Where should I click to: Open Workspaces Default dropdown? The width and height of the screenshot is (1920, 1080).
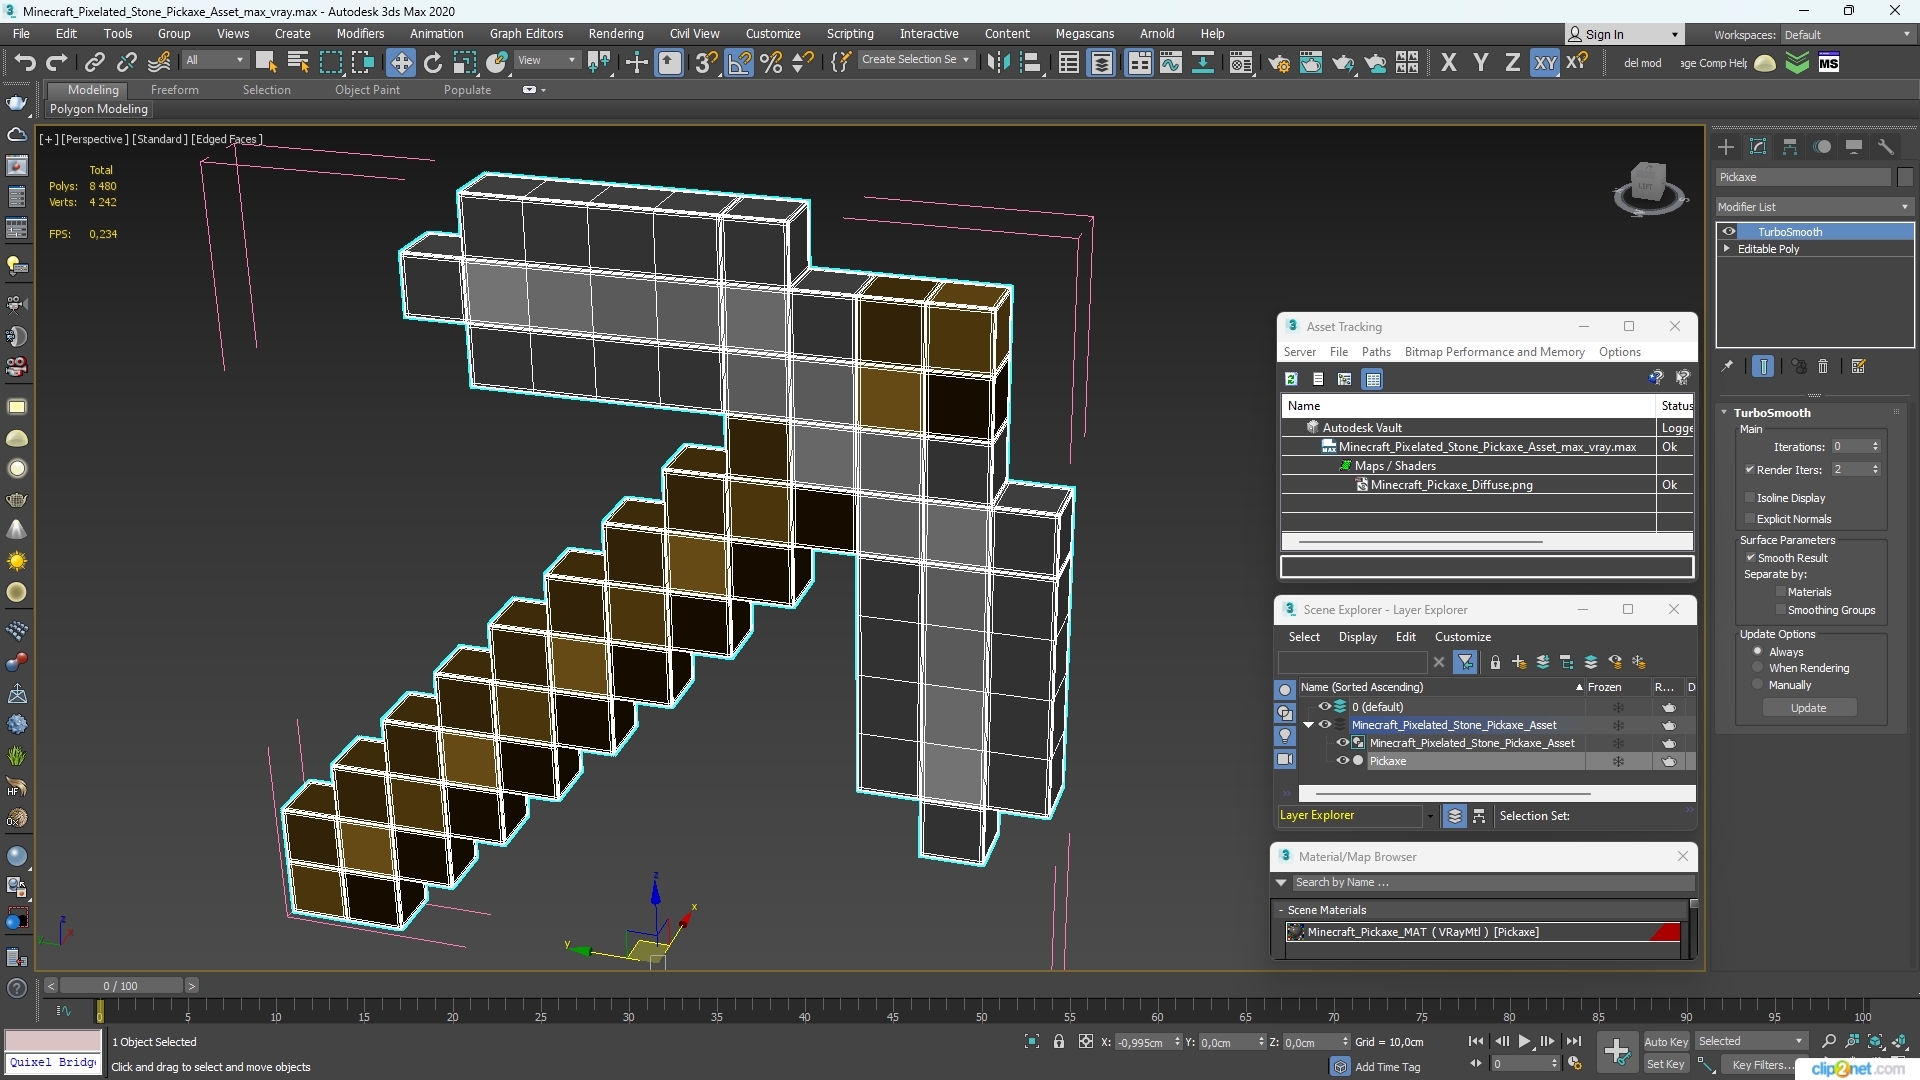(1847, 35)
